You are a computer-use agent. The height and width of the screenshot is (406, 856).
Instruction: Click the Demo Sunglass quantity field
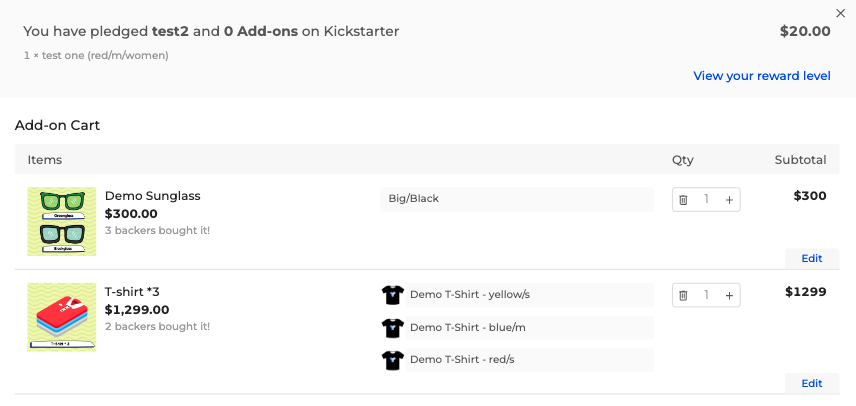(706, 200)
